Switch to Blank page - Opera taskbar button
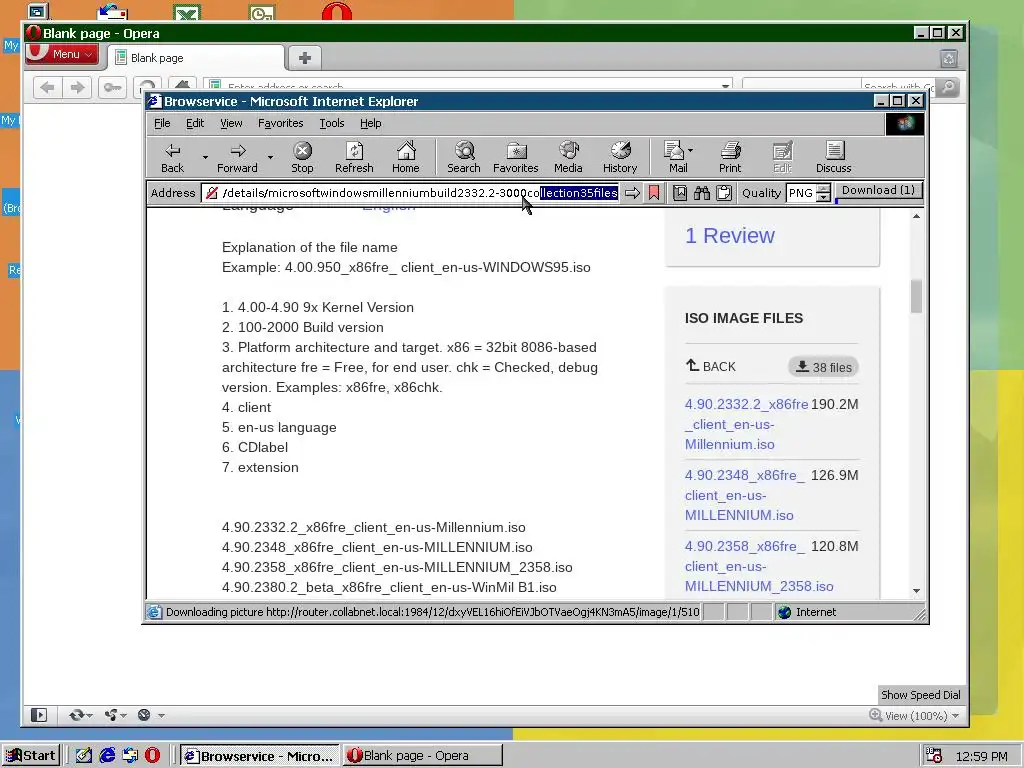Image resolution: width=1024 pixels, height=768 pixels. [423, 756]
